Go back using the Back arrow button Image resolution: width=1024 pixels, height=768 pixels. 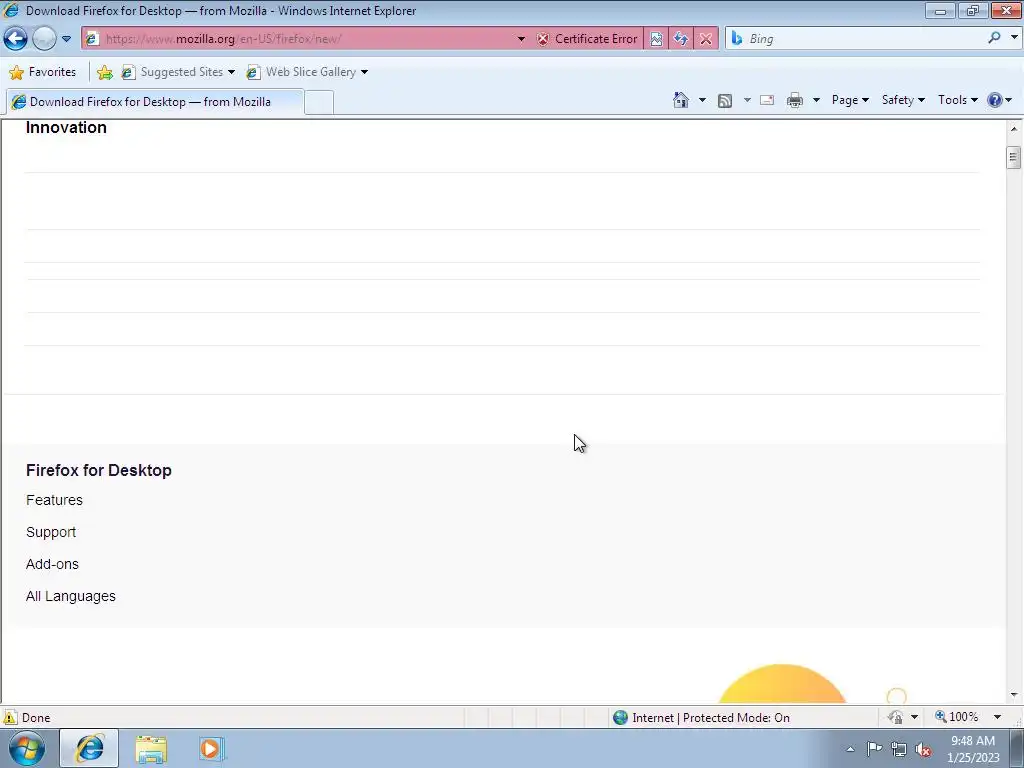[15, 39]
